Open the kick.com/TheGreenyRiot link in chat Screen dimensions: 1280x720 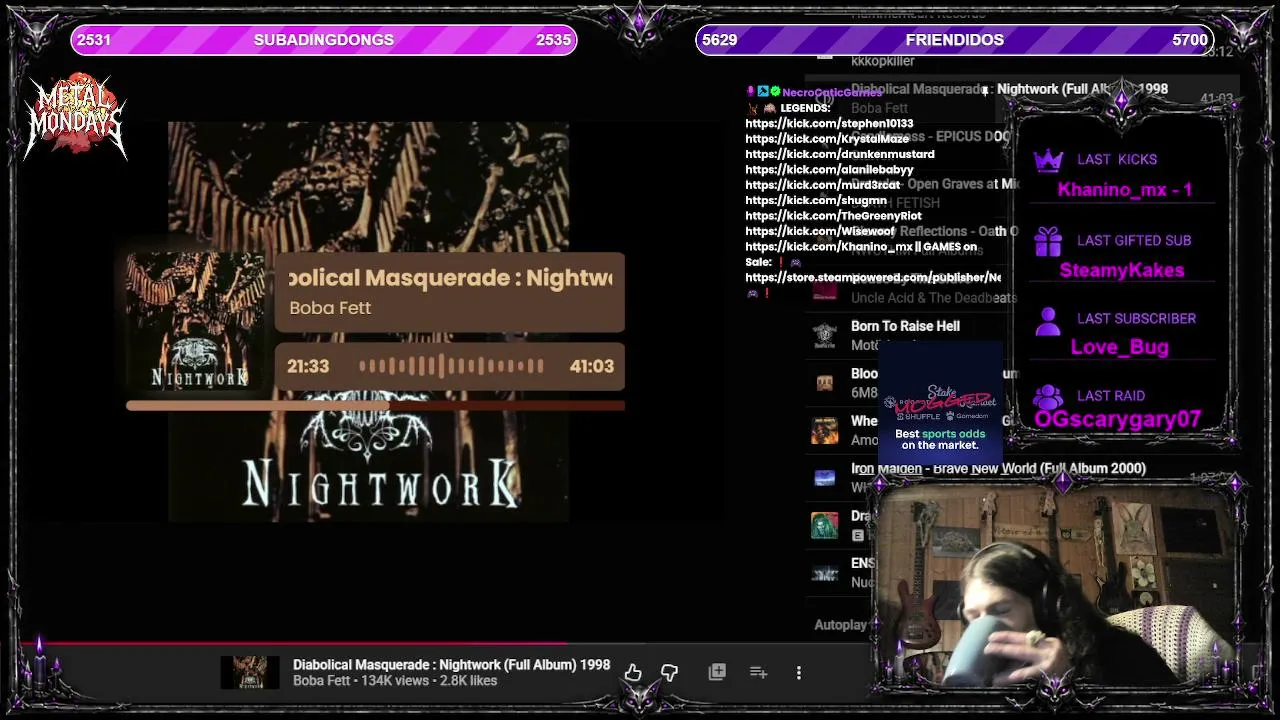tap(833, 216)
